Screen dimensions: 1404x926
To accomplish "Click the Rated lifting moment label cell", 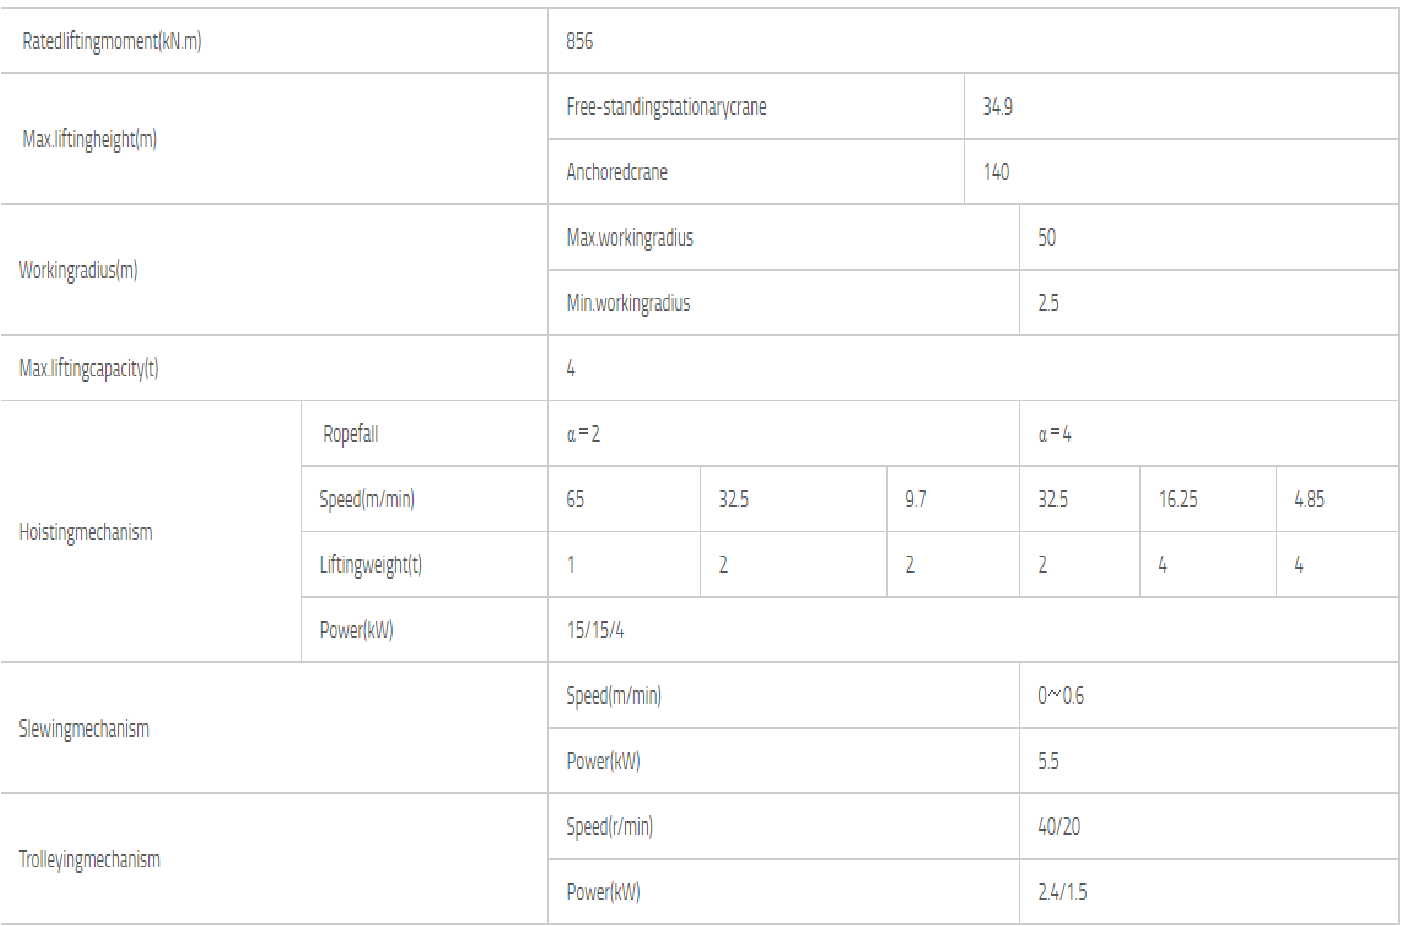I will (112, 41).
